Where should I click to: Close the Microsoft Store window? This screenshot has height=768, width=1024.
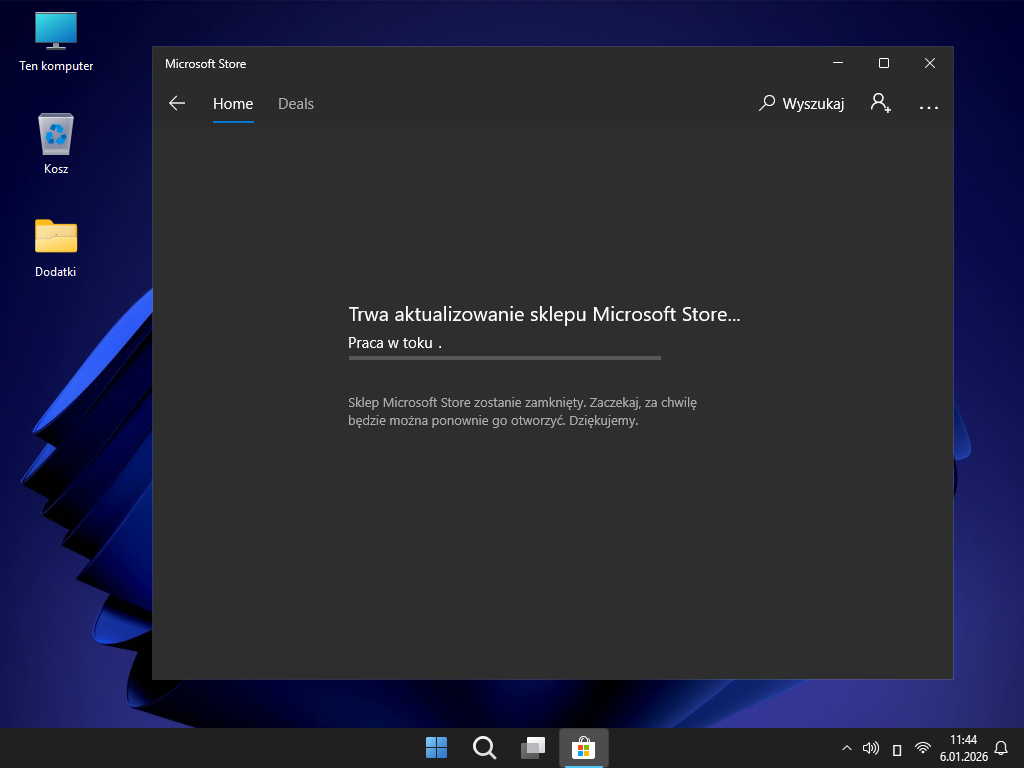(x=930, y=63)
